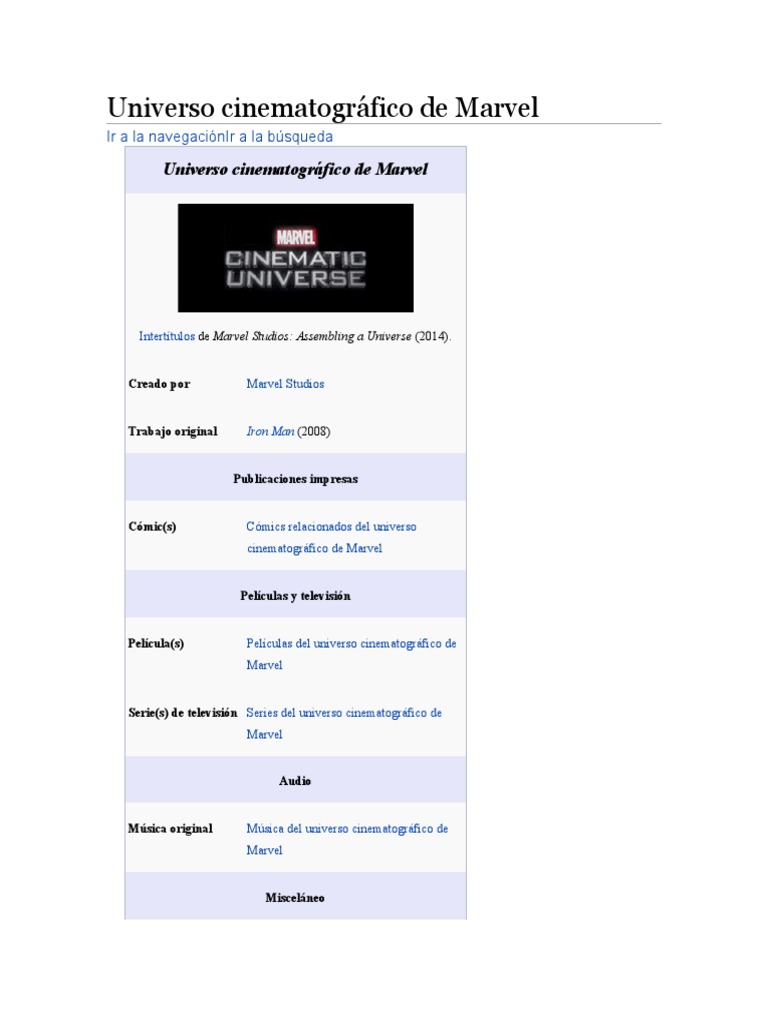
Task: Click the 'Serie(s) de televisión' label
Action: [183, 712]
